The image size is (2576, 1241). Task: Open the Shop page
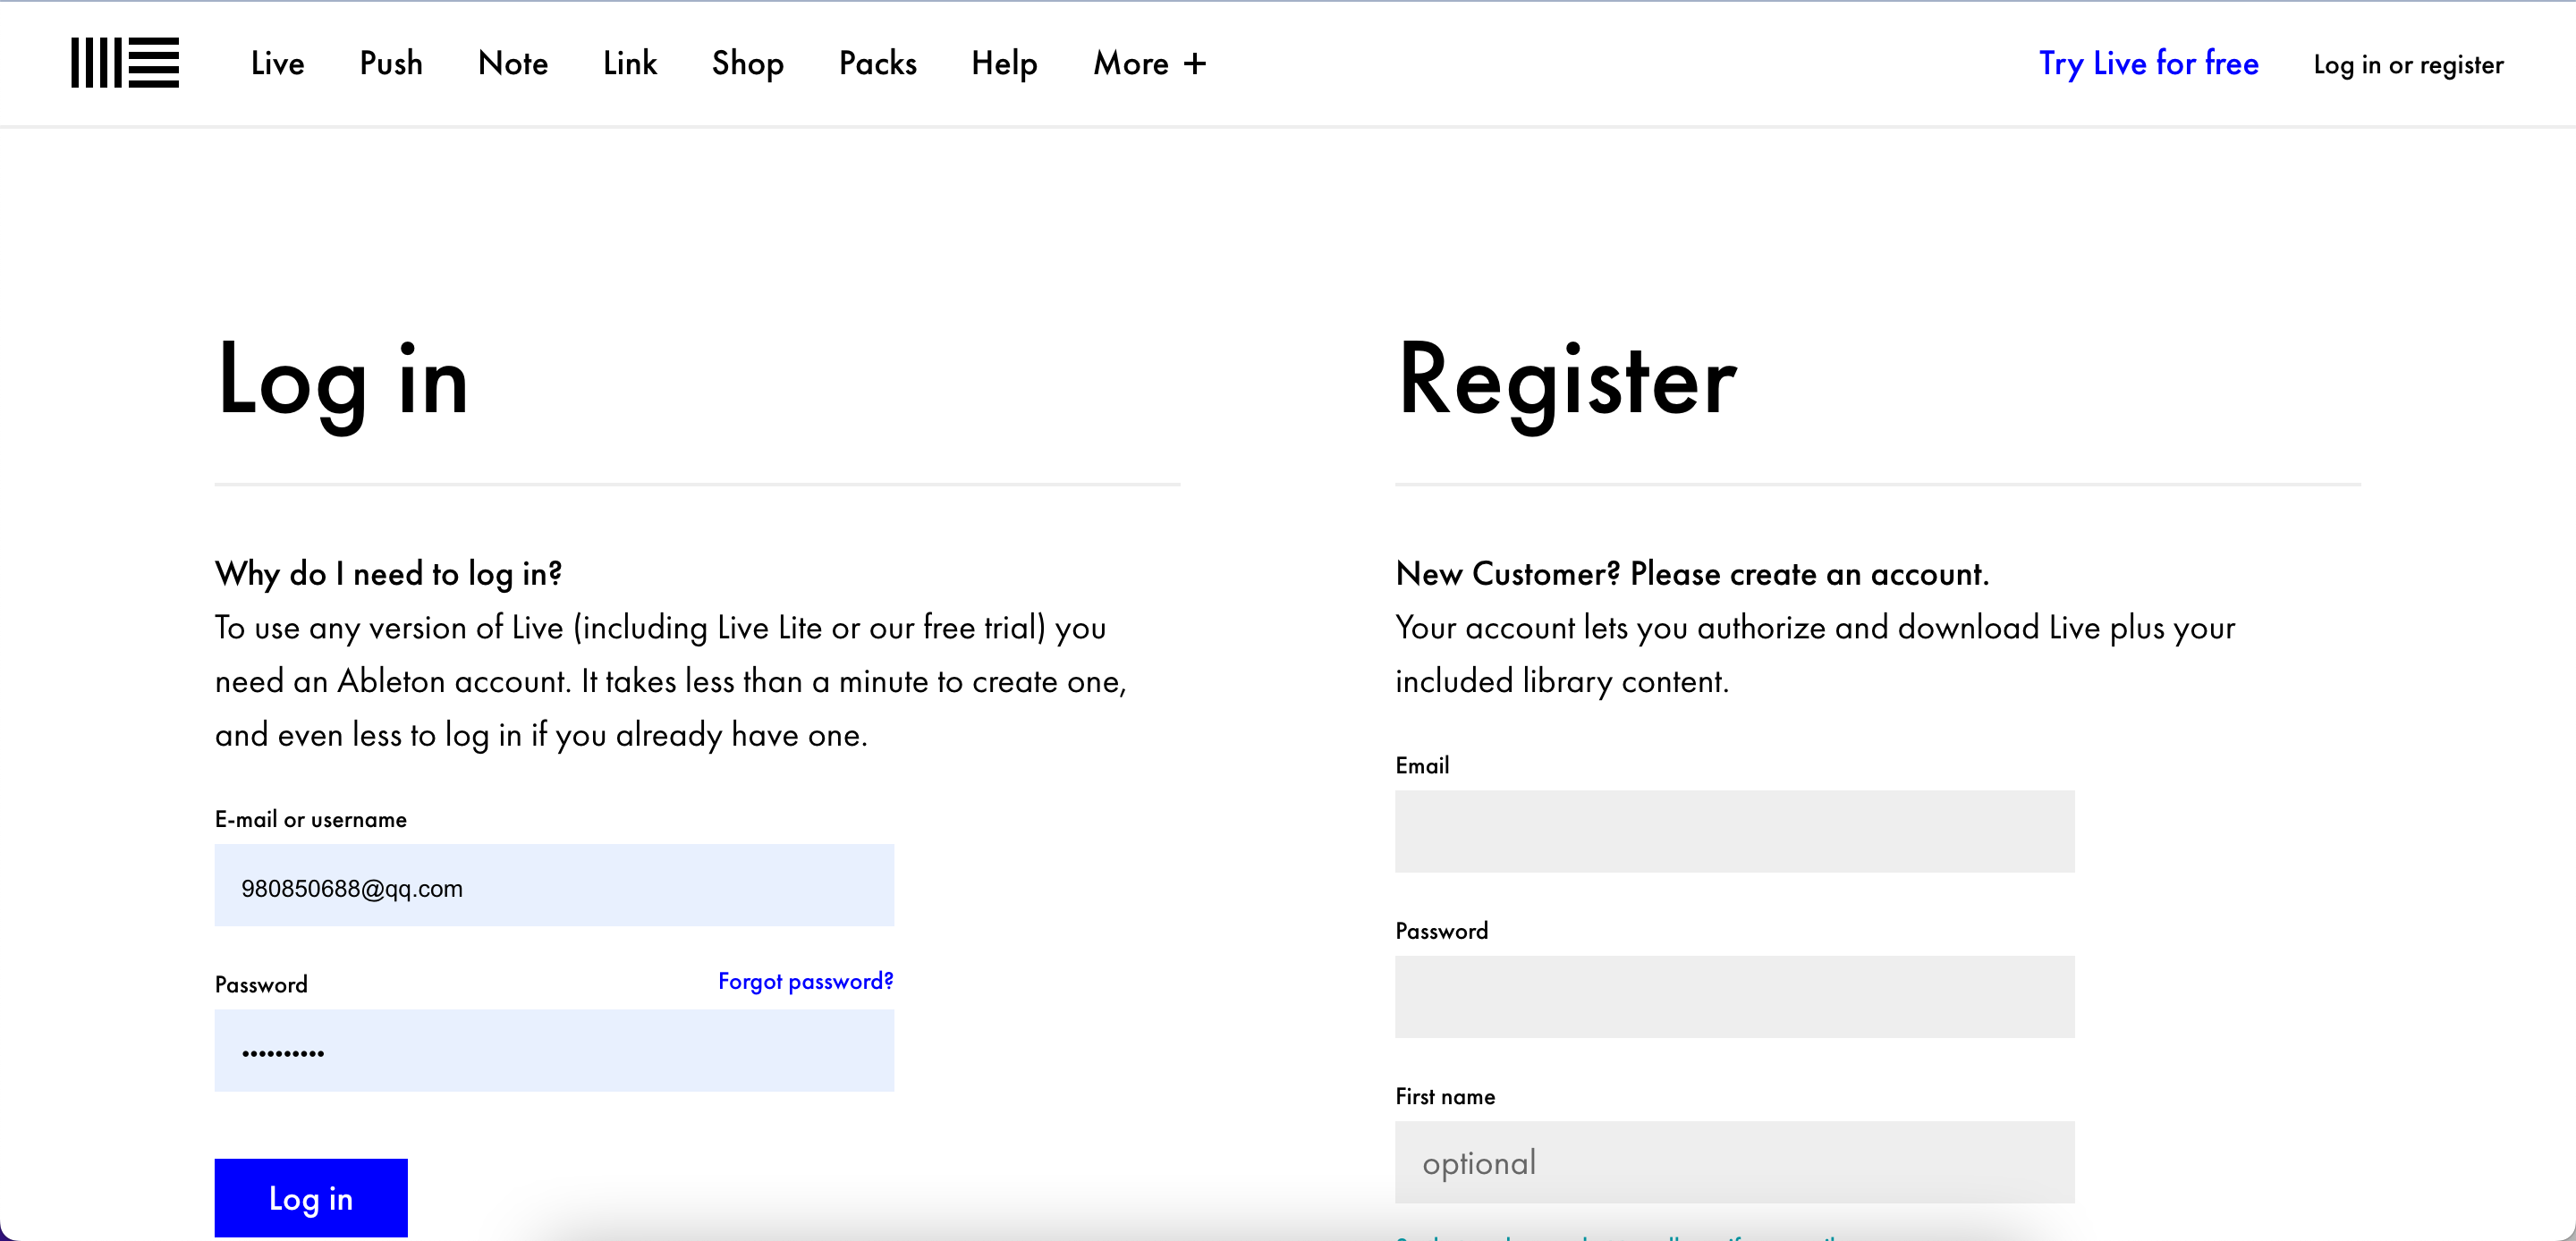pos(748,64)
